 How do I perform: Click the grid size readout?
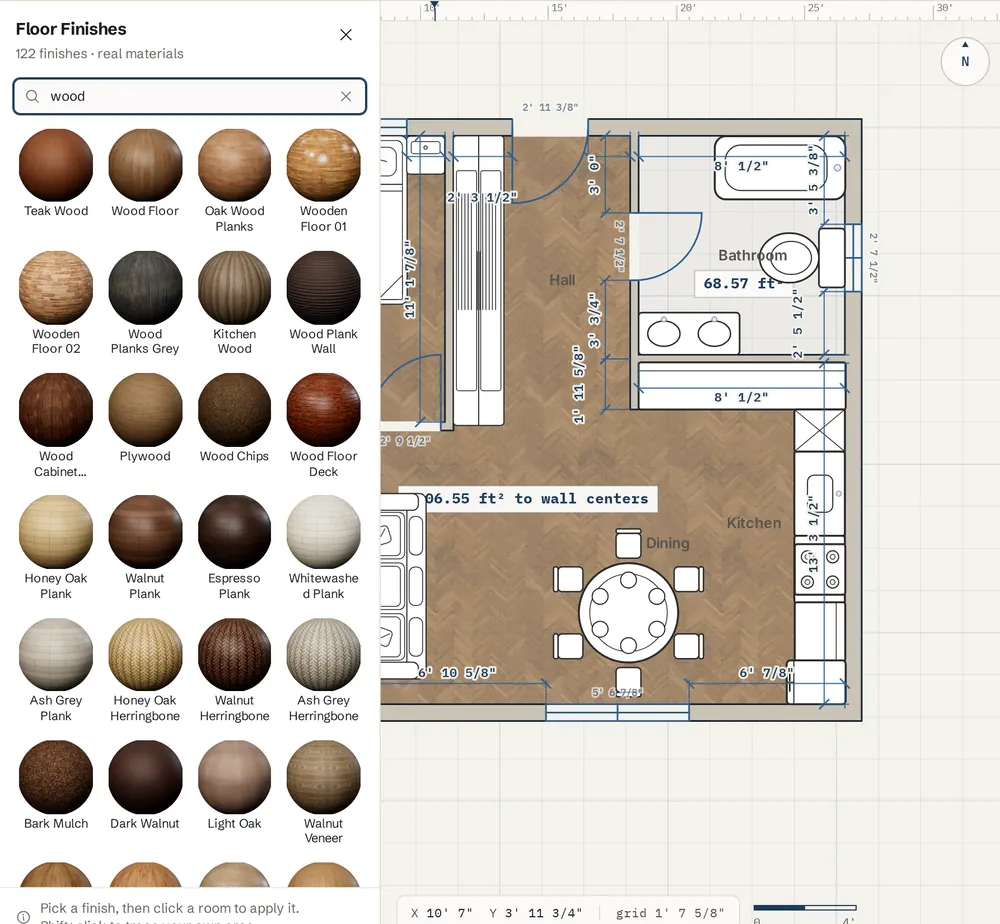pos(670,913)
